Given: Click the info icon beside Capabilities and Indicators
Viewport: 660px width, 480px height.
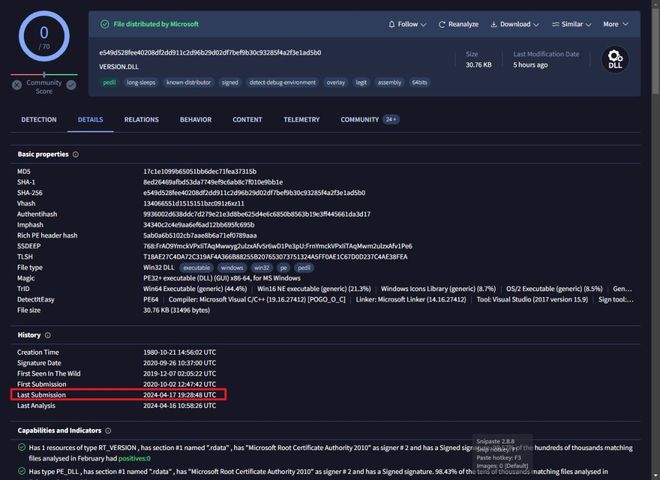Looking at the screenshot, I should tap(108, 431).
